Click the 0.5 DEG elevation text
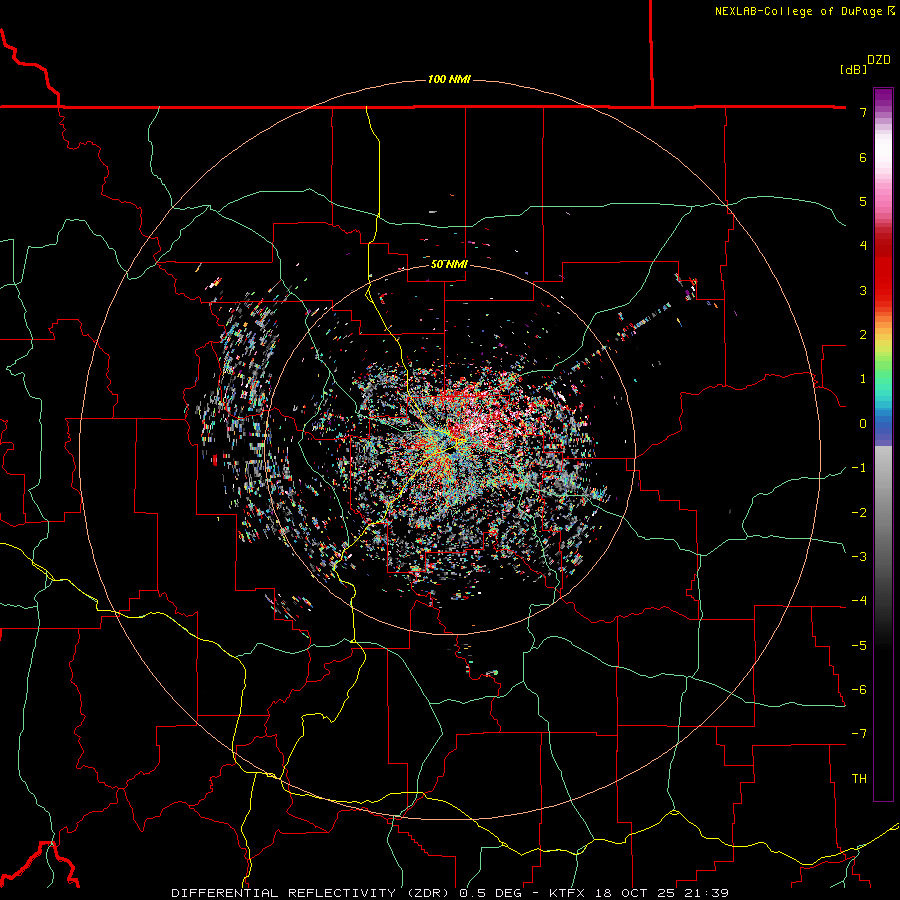Image resolution: width=900 pixels, height=900 pixels. [491, 893]
